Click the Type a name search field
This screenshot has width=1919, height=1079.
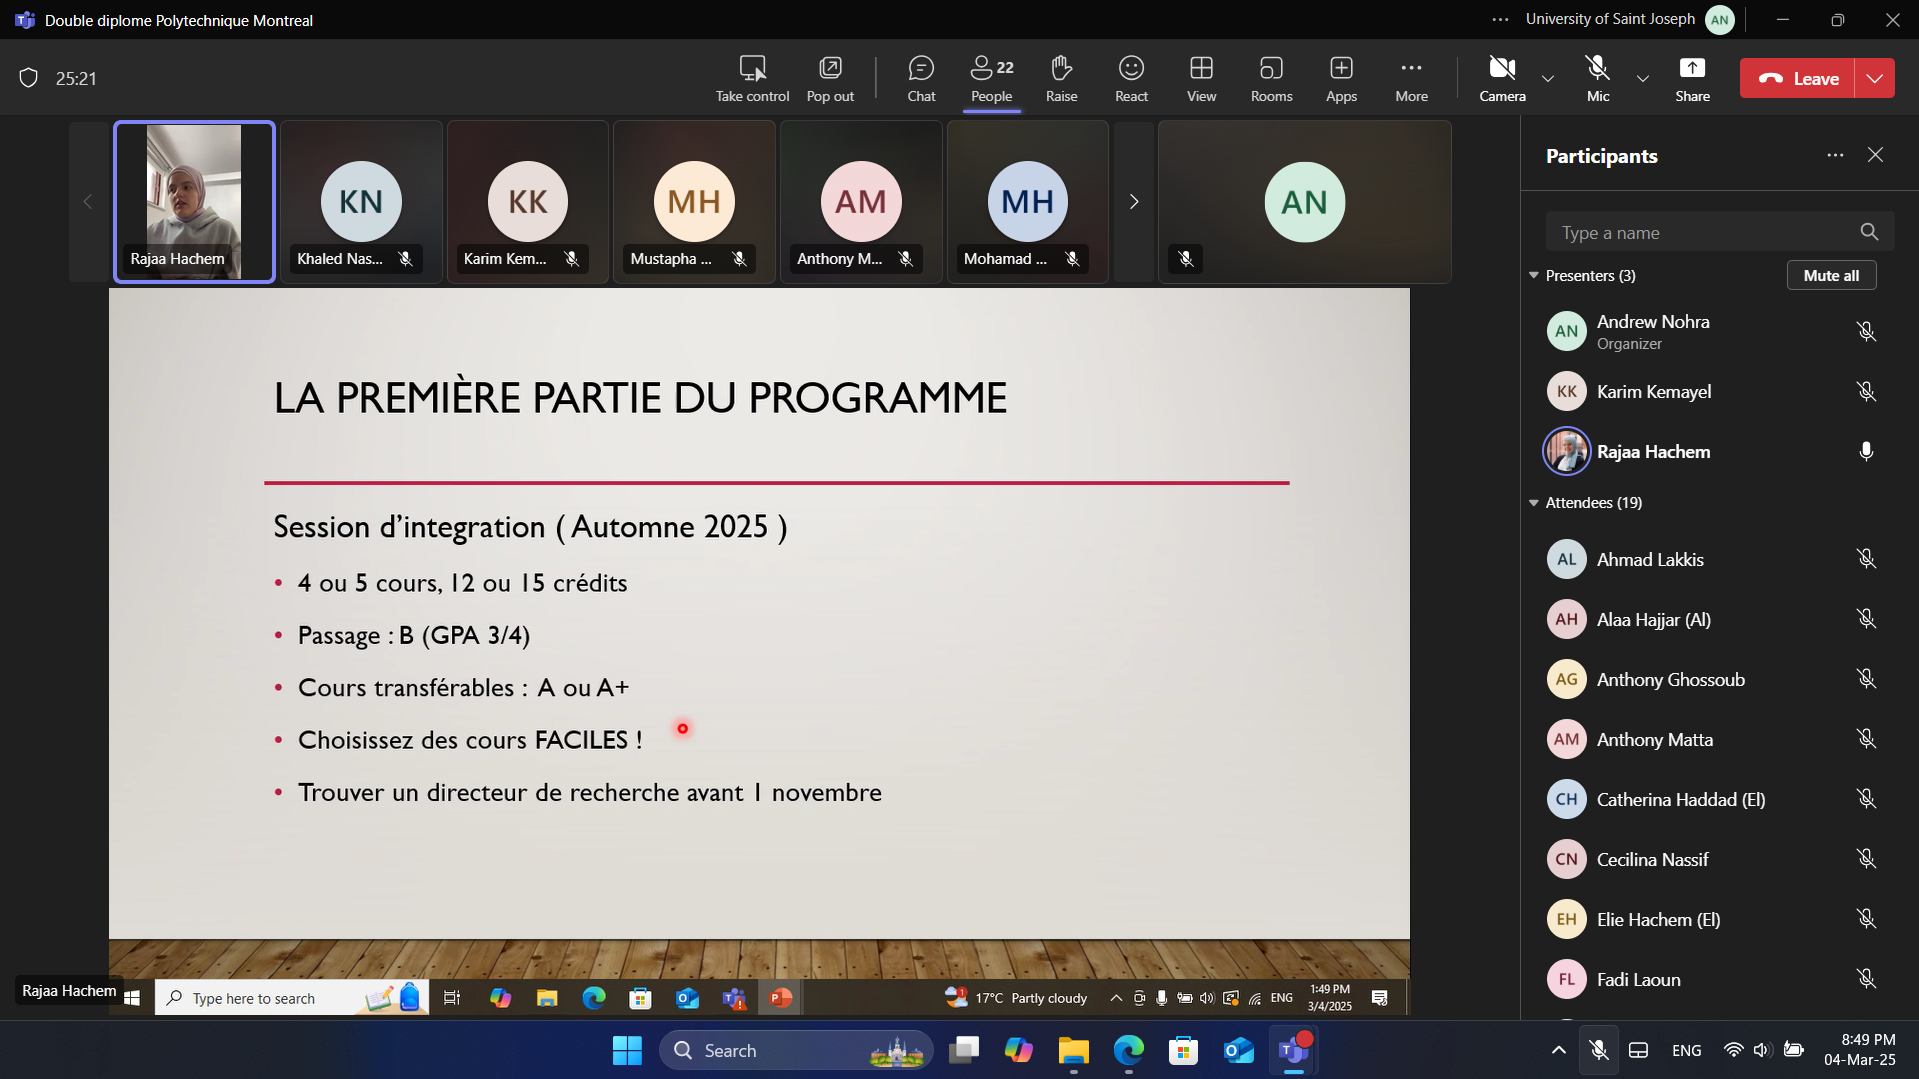click(1700, 233)
